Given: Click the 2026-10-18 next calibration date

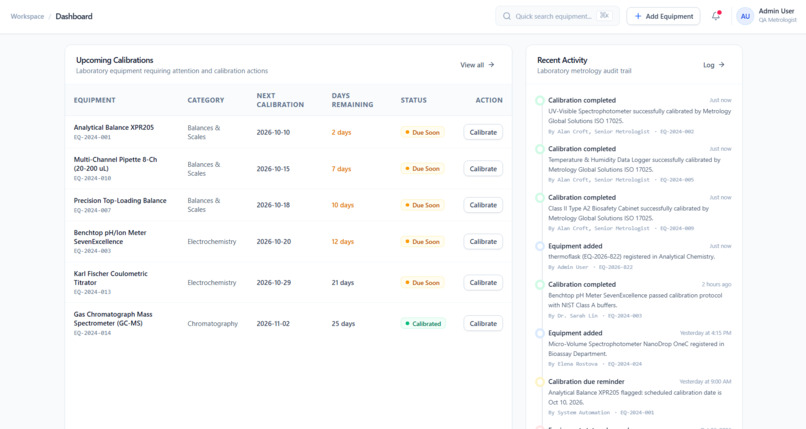Looking at the screenshot, I should (273, 205).
